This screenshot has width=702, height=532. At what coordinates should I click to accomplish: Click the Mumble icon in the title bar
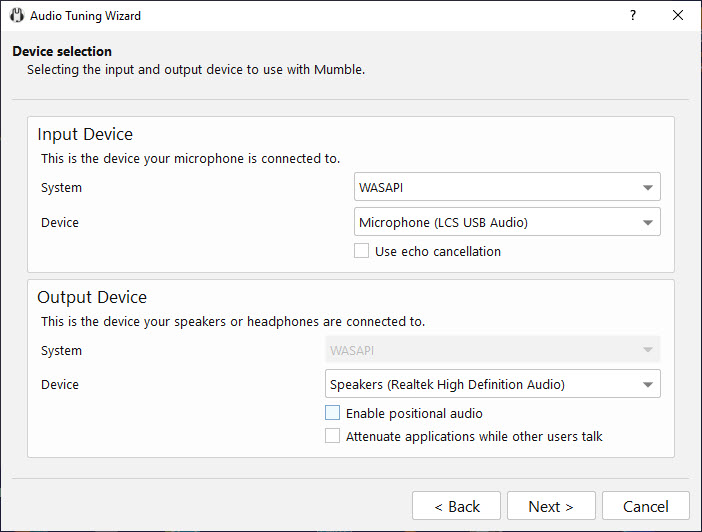pyautogui.click(x=17, y=15)
